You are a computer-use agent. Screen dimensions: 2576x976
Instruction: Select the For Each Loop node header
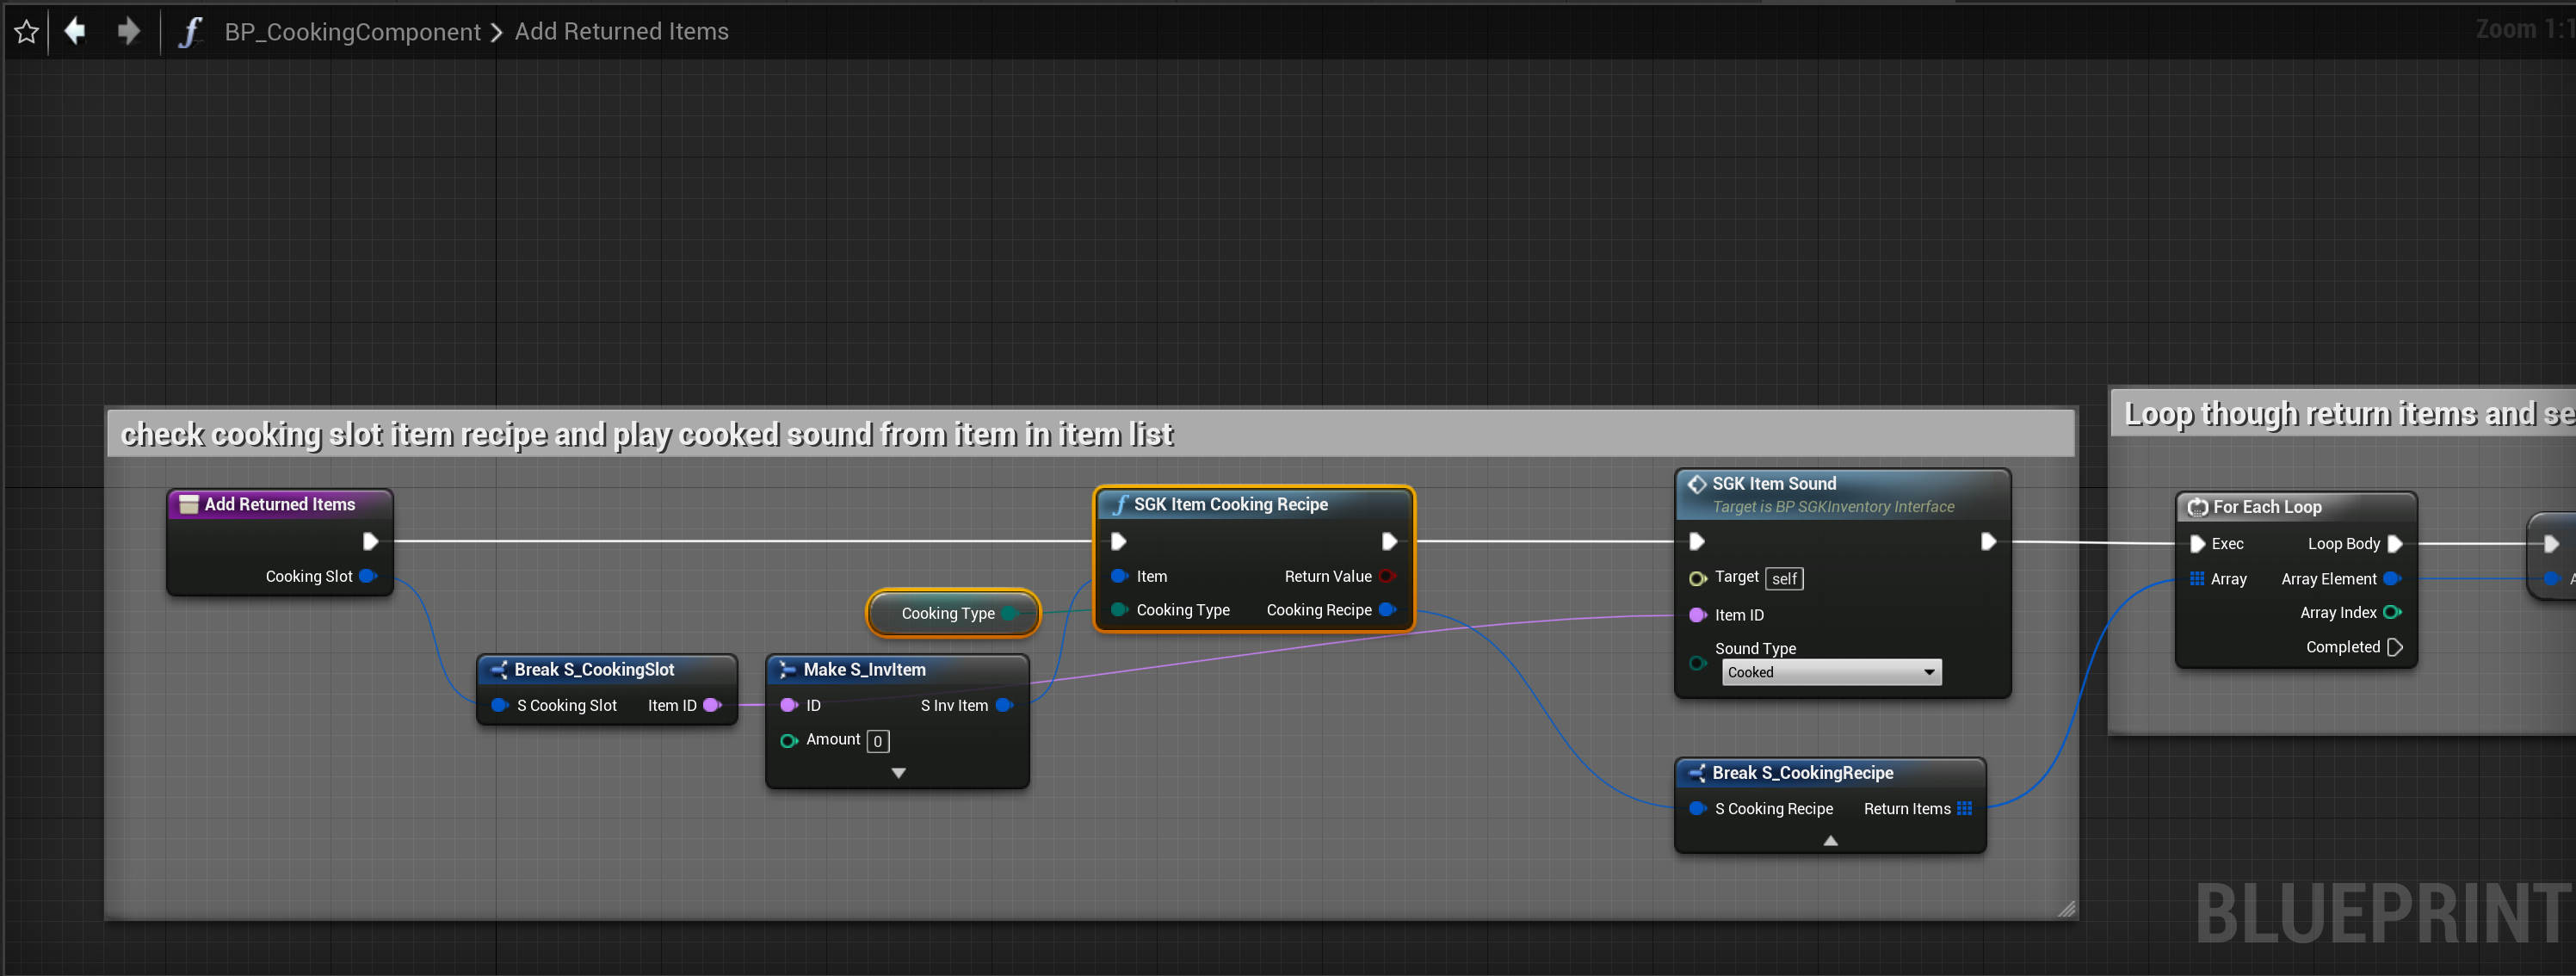point(2266,507)
